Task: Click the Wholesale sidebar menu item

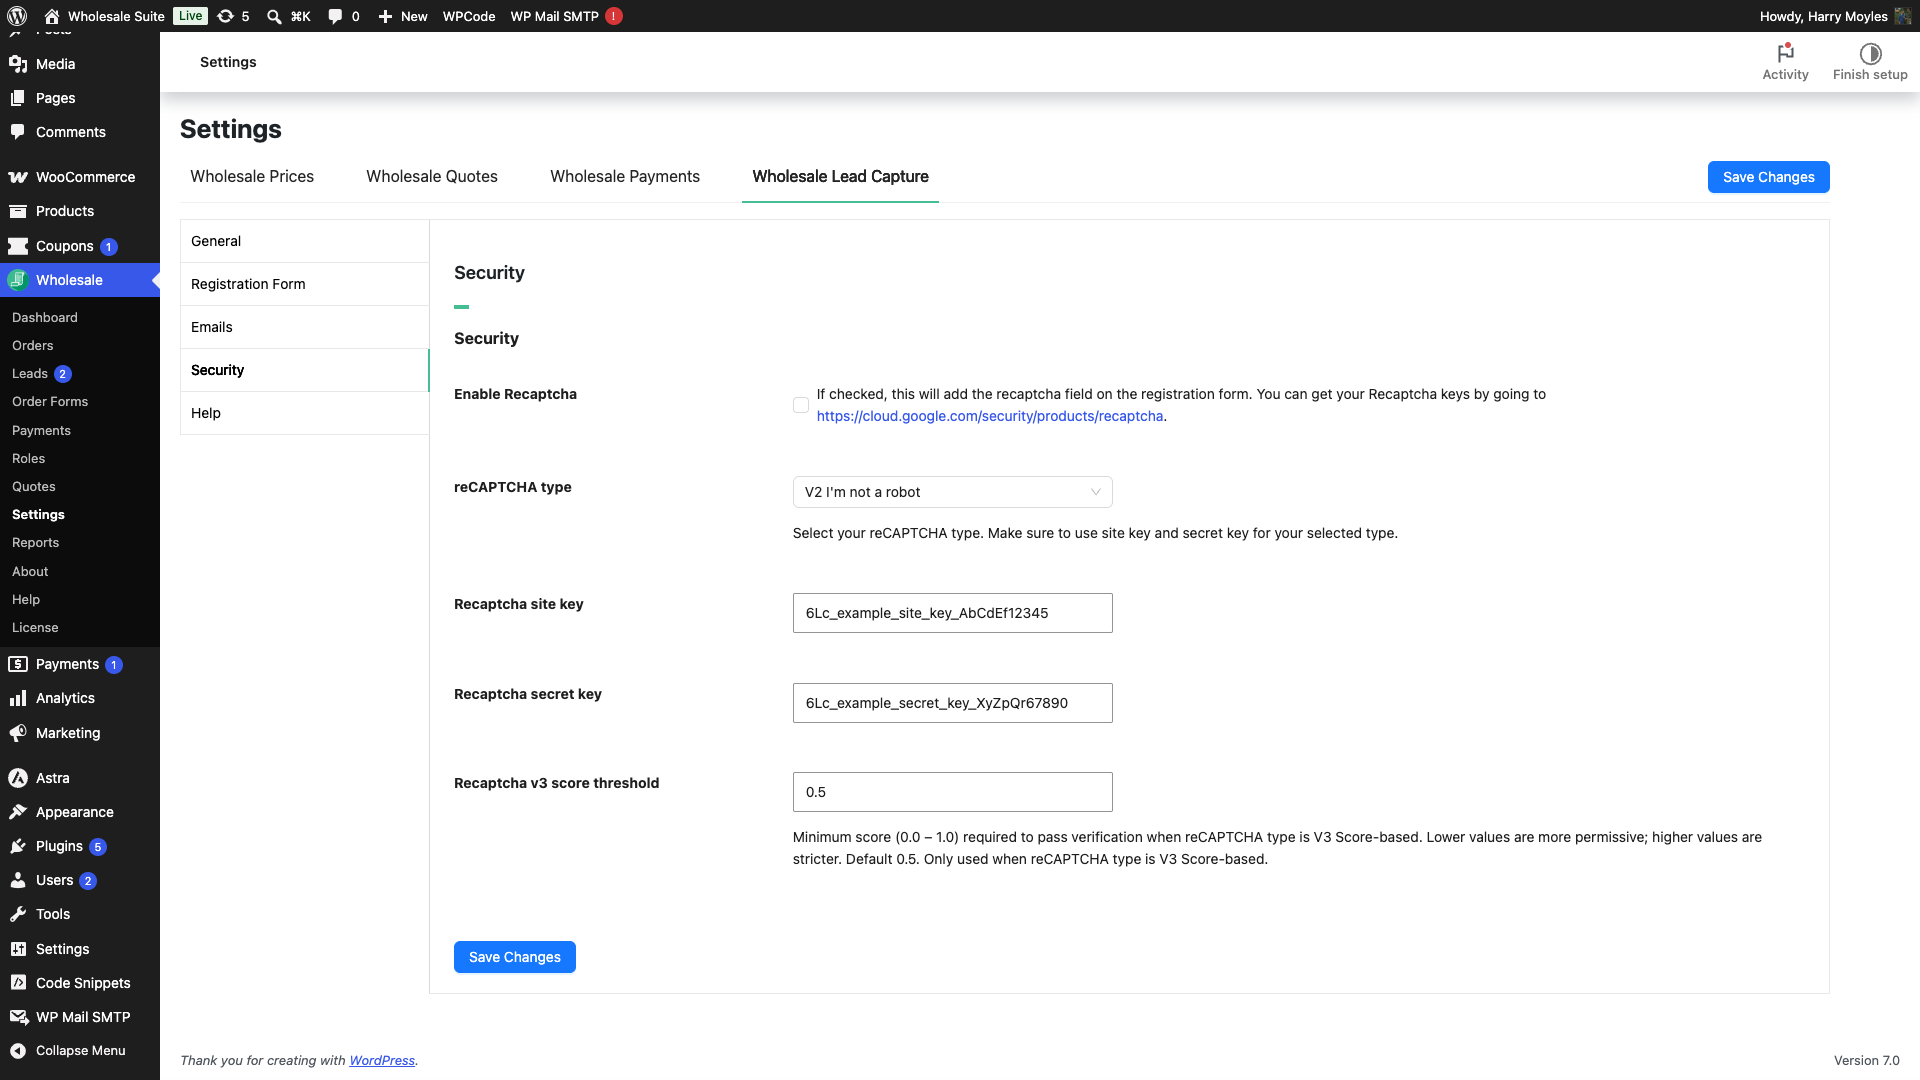Action: pyautogui.click(x=80, y=280)
